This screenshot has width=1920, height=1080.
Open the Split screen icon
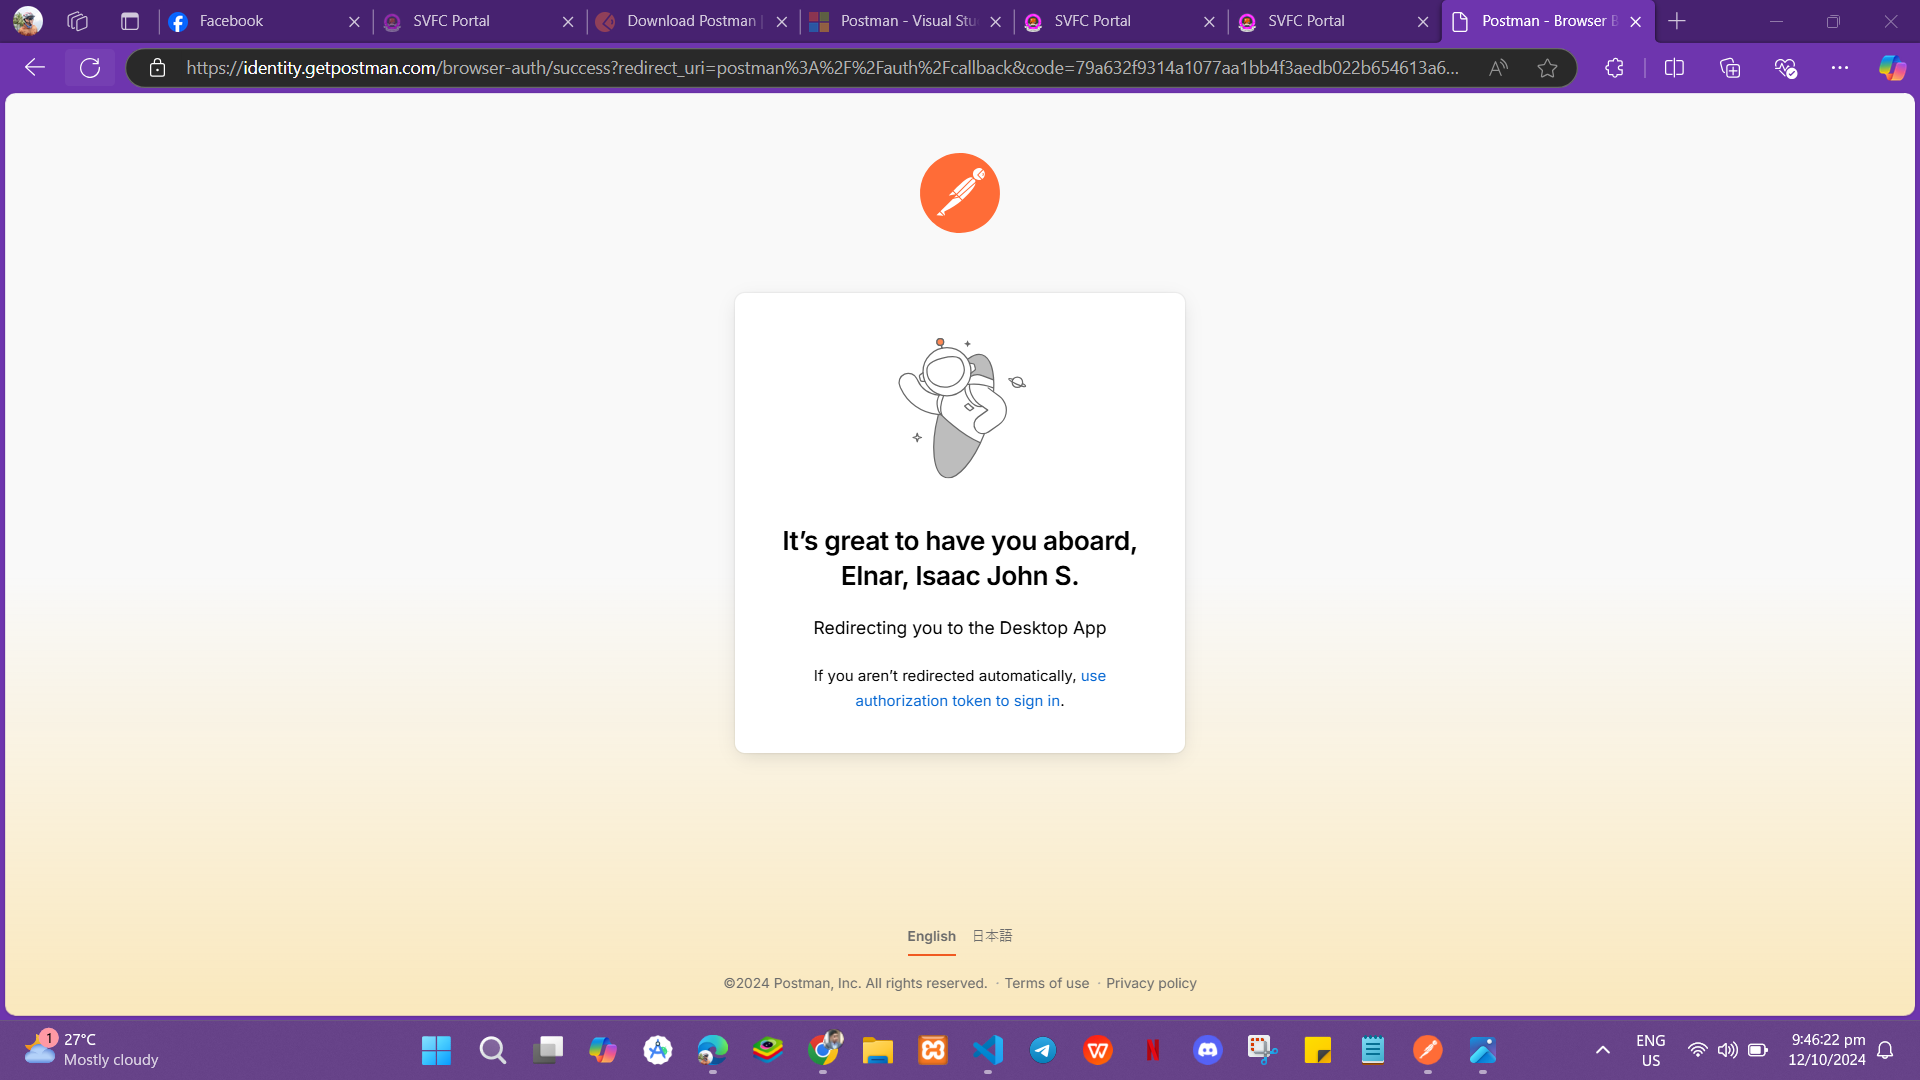[x=1674, y=68]
